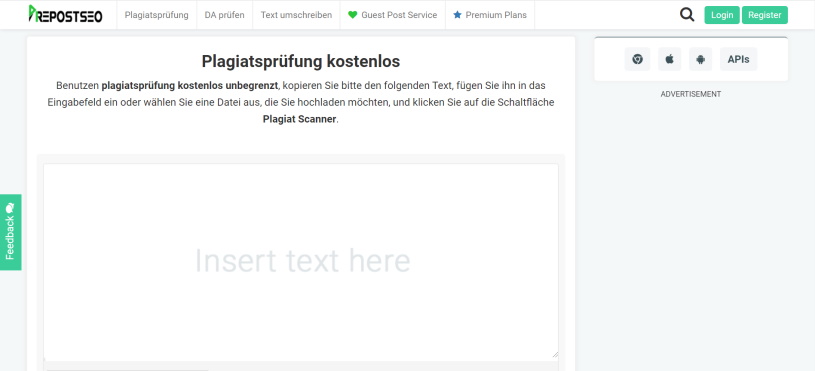Viewport: 815px width, 371px height.
Task: Click the Login button
Action: coord(722,15)
